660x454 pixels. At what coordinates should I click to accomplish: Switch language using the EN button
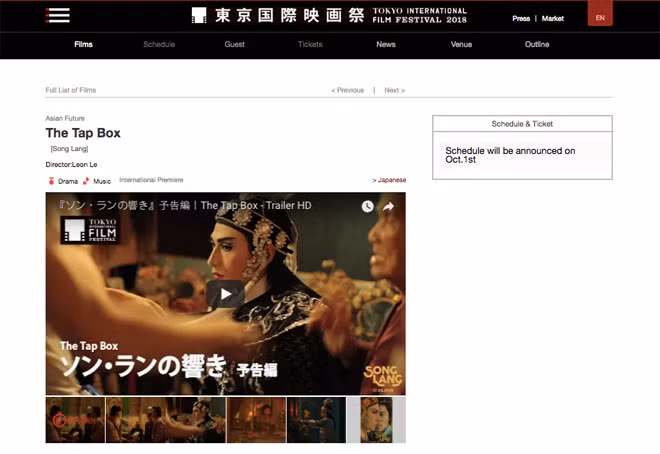click(599, 17)
